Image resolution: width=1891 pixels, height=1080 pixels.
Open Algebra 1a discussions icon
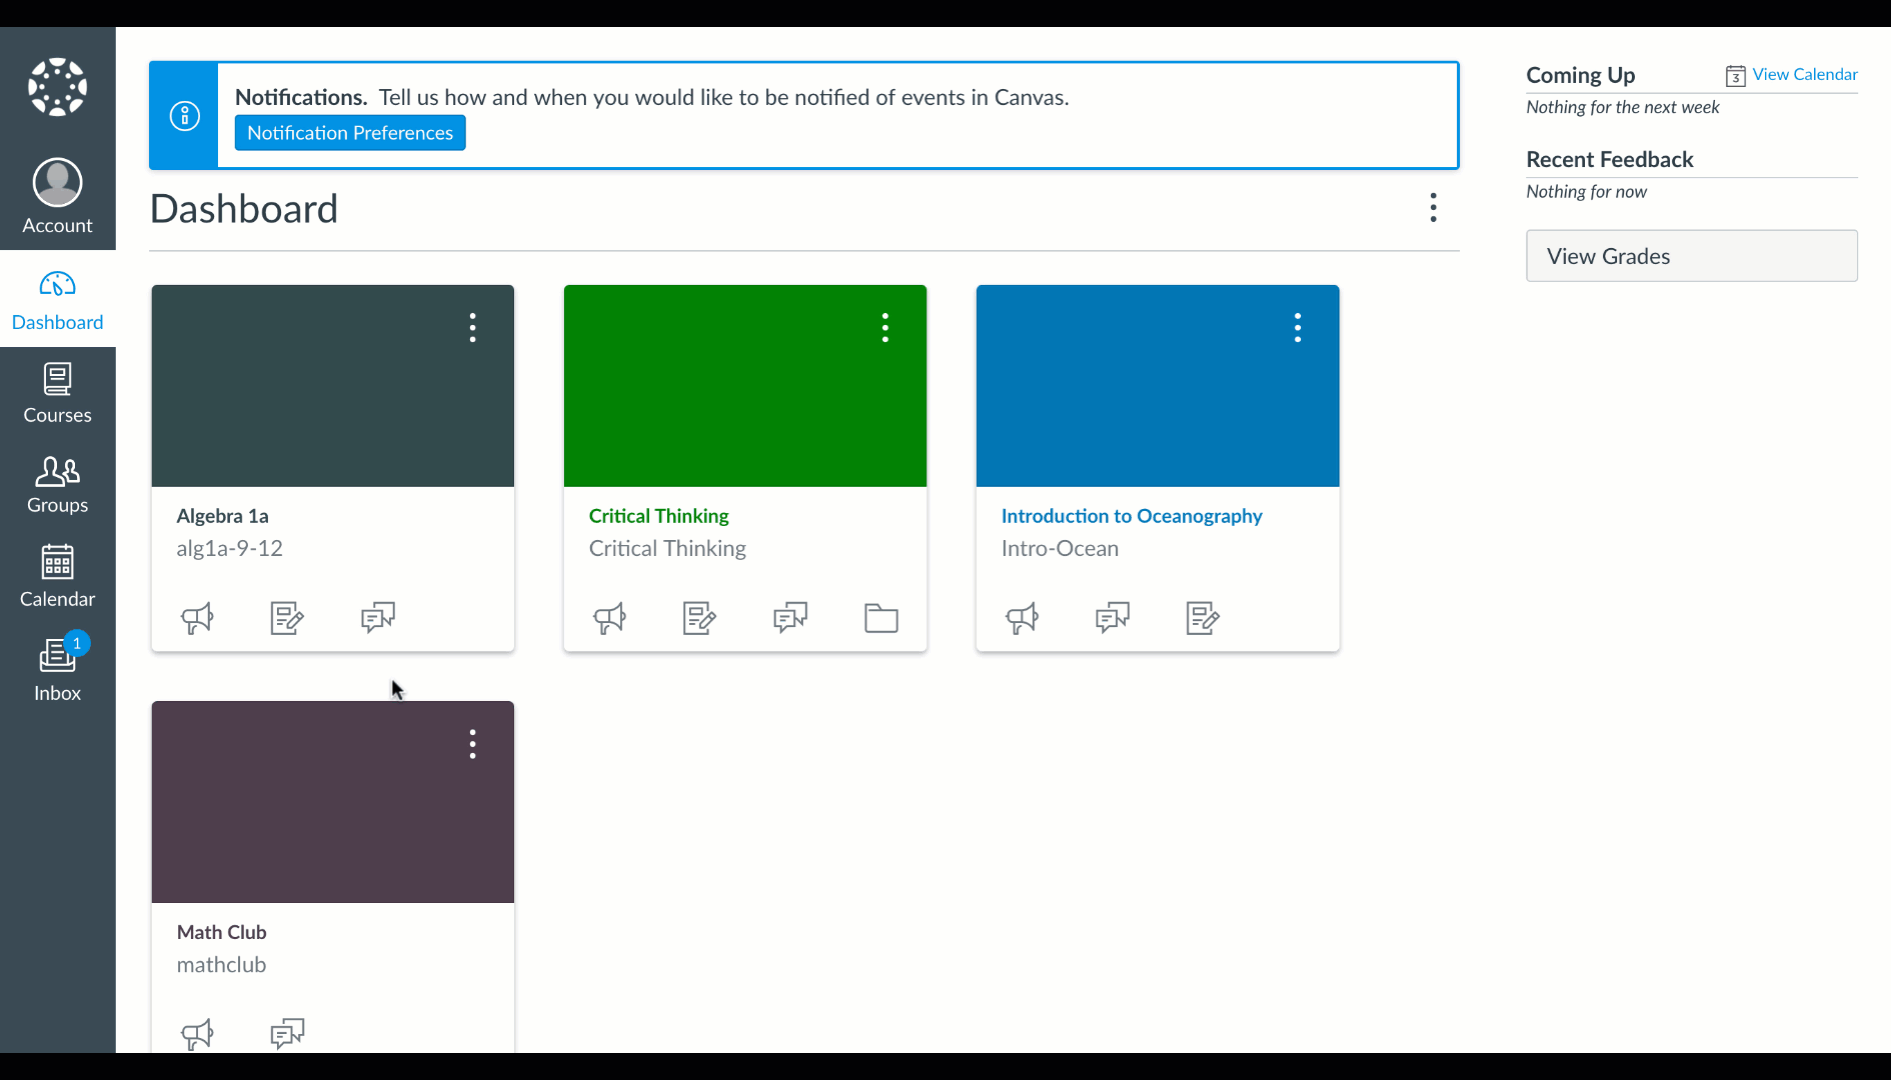tap(378, 618)
